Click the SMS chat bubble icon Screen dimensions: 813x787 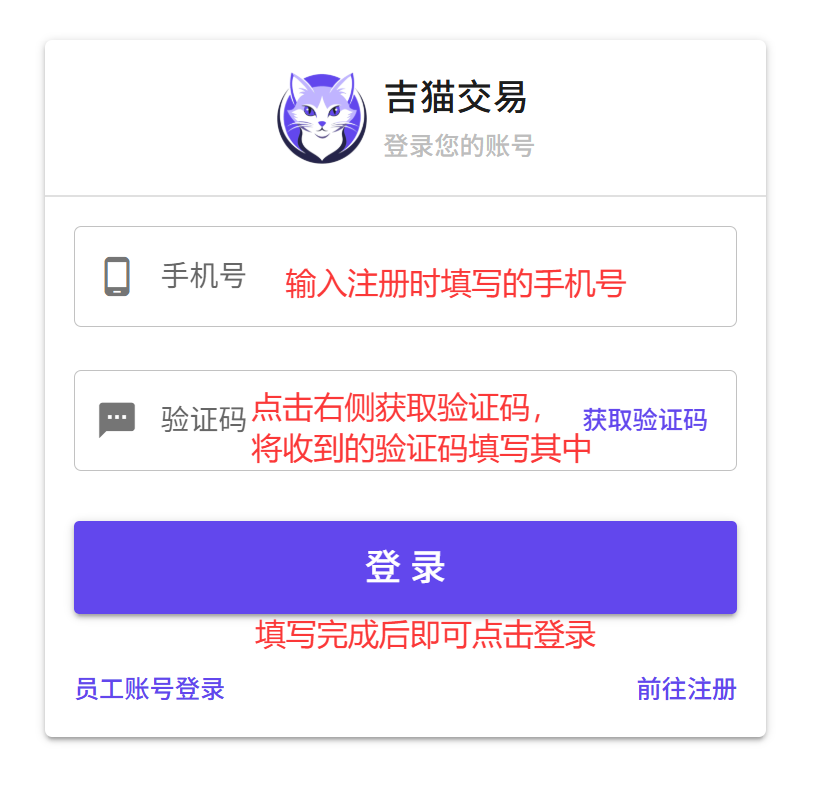(117, 419)
